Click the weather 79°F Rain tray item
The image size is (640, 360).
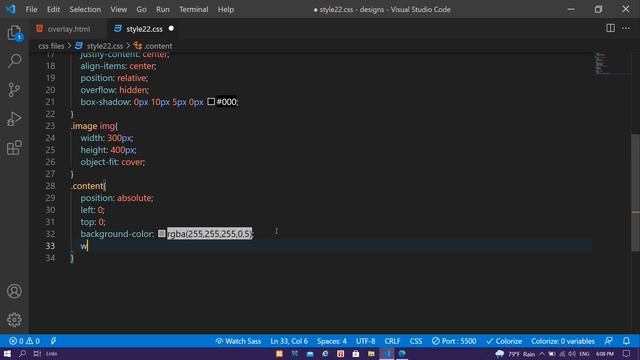[516, 353]
